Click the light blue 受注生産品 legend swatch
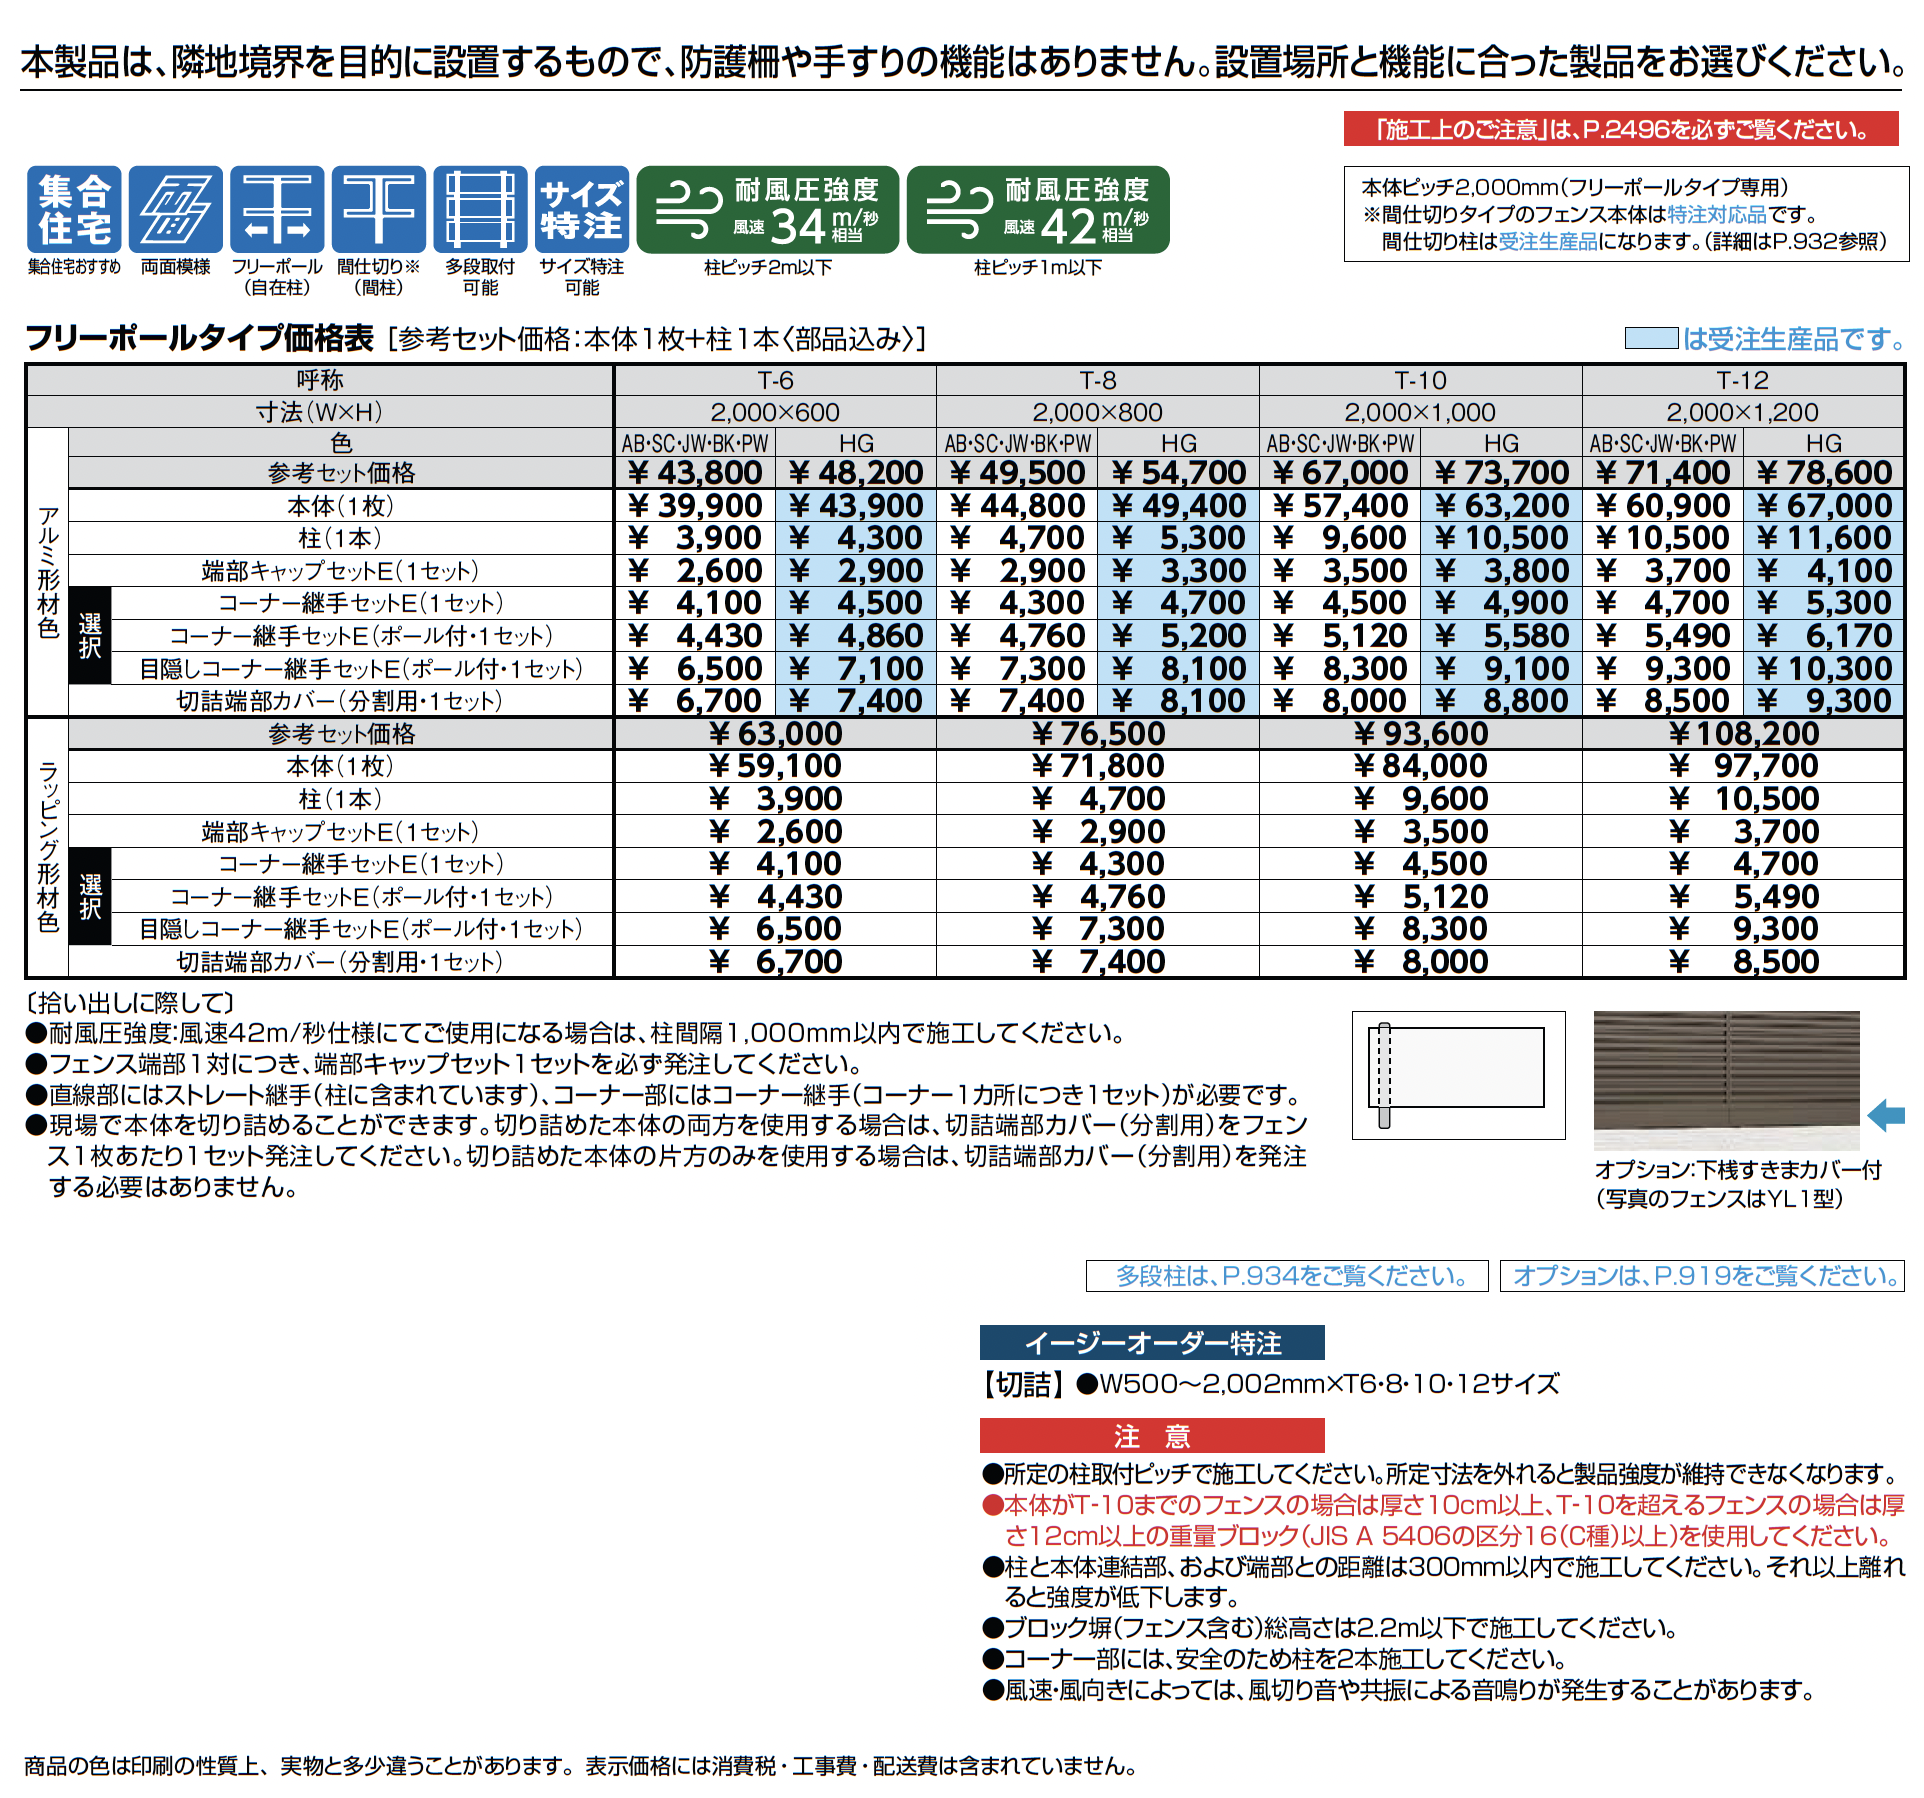 1651,338
